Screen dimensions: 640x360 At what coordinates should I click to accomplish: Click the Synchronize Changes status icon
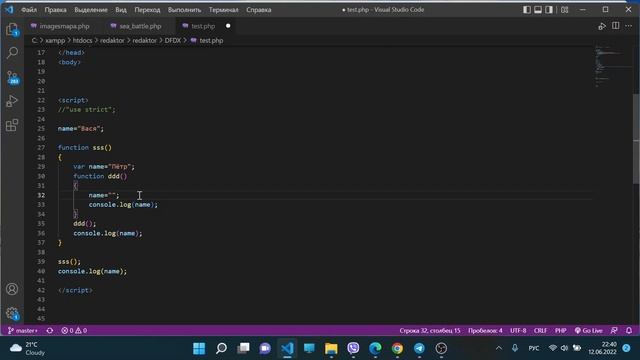(50, 331)
